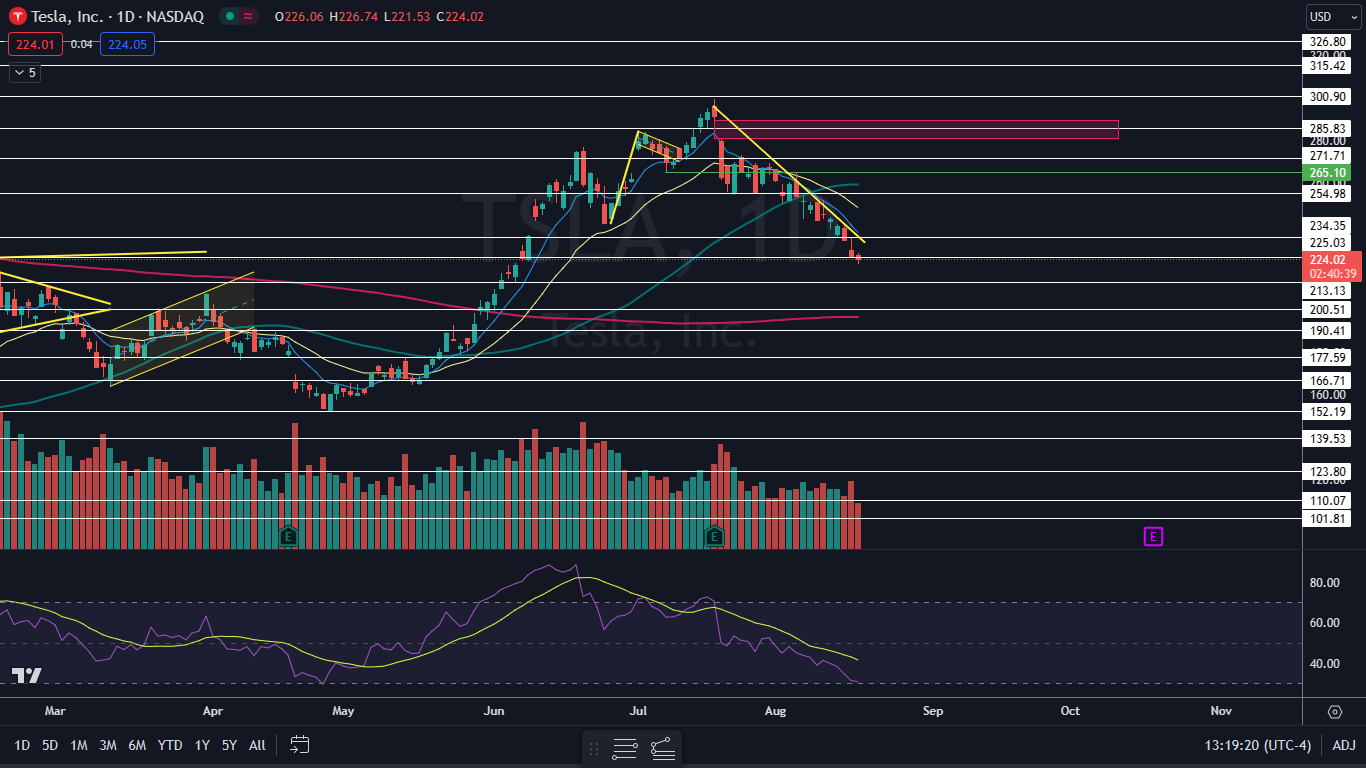This screenshot has width=1366, height=768.
Task: Click the 234.35 price level label
Action: point(1329,225)
